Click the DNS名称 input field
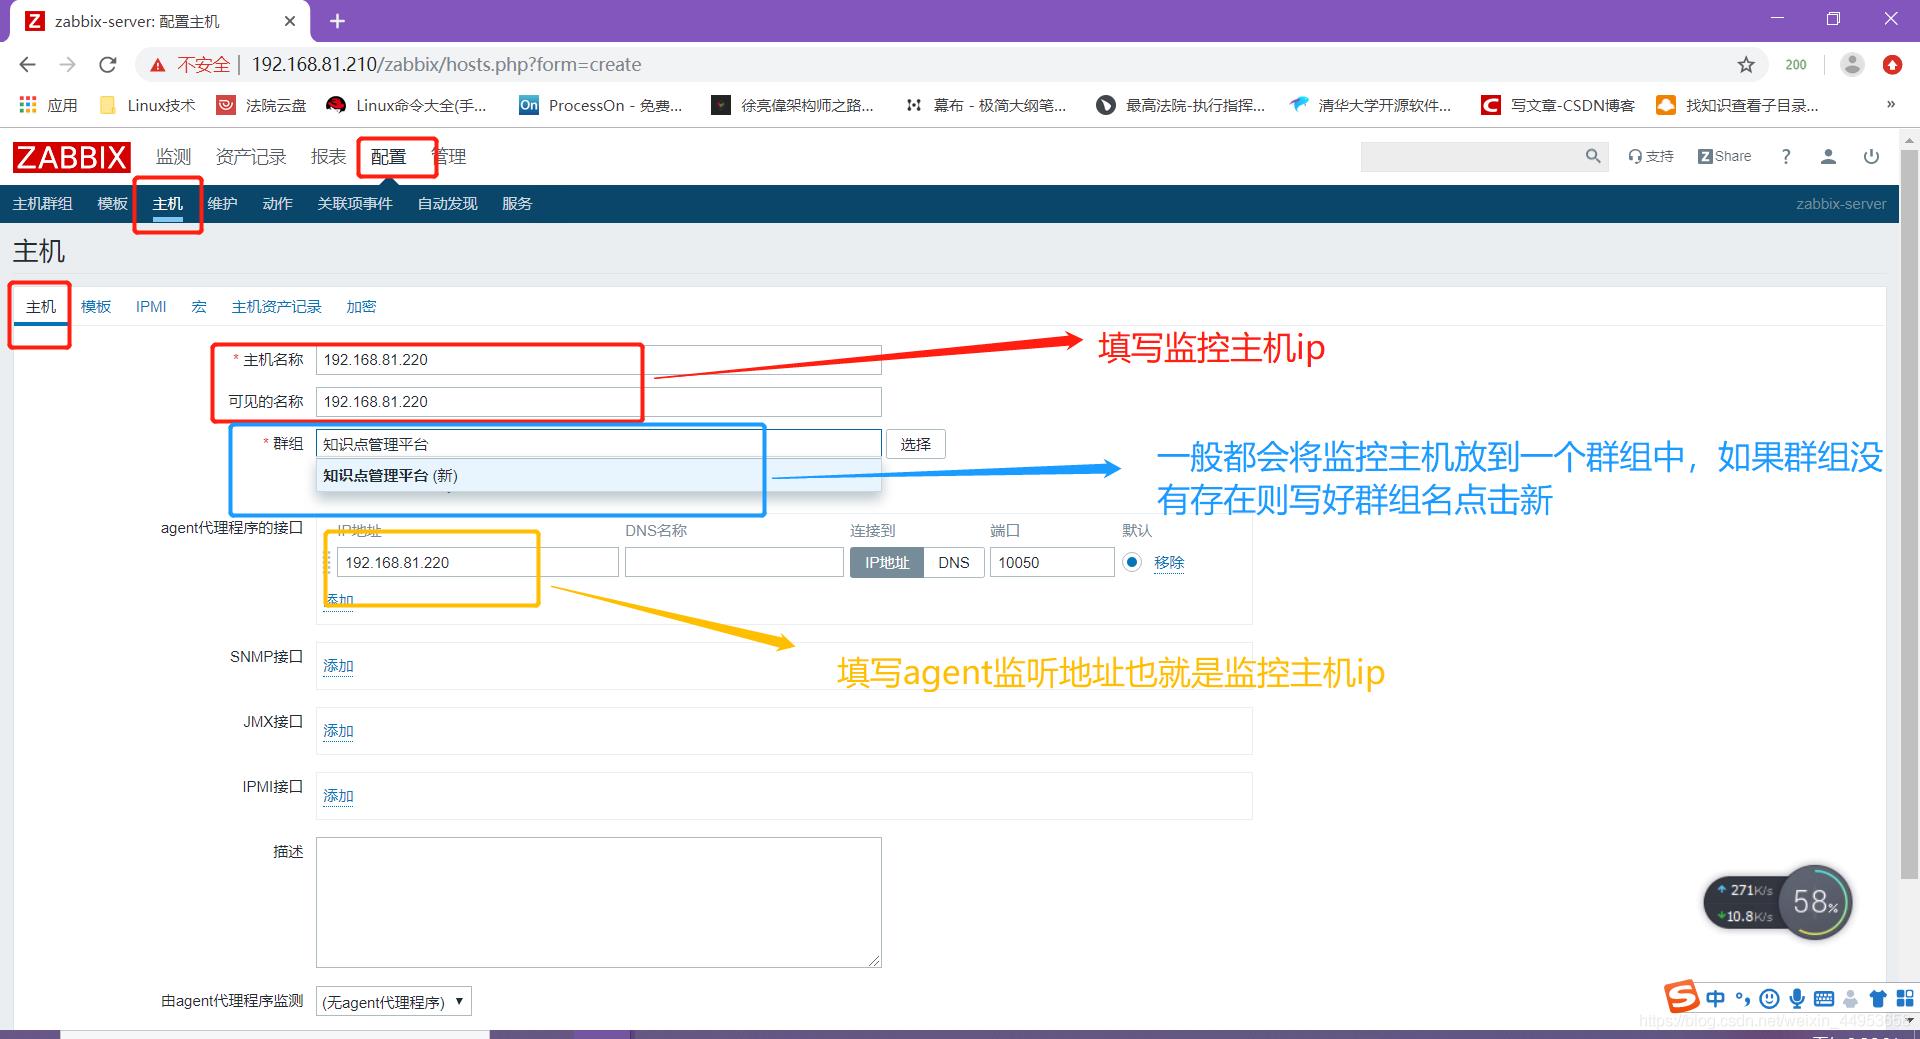Screen dimensions: 1920x1039 734,562
